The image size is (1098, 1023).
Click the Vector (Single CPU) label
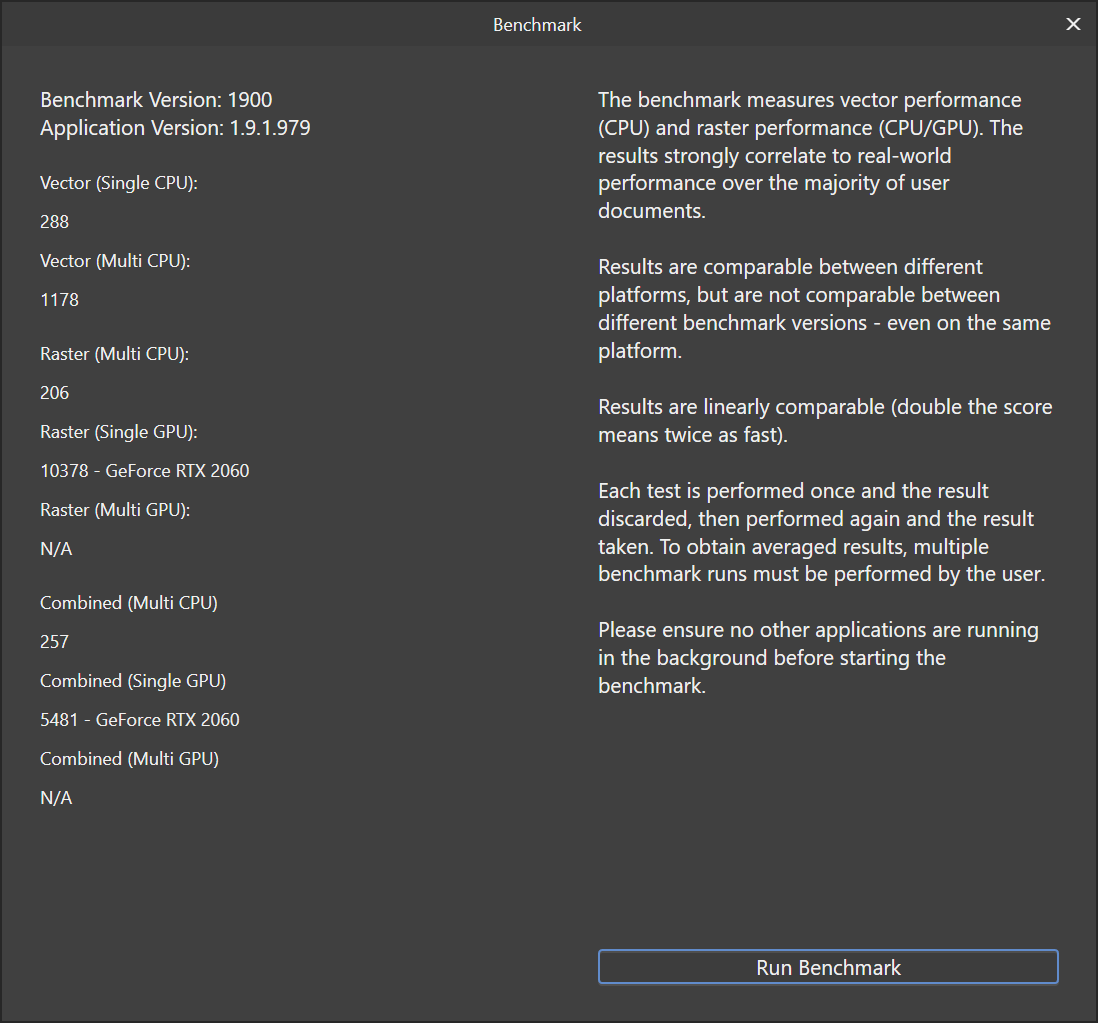coord(119,183)
